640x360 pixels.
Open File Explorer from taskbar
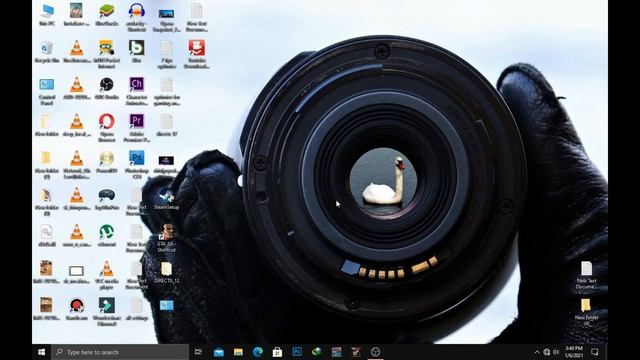(238, 352)
